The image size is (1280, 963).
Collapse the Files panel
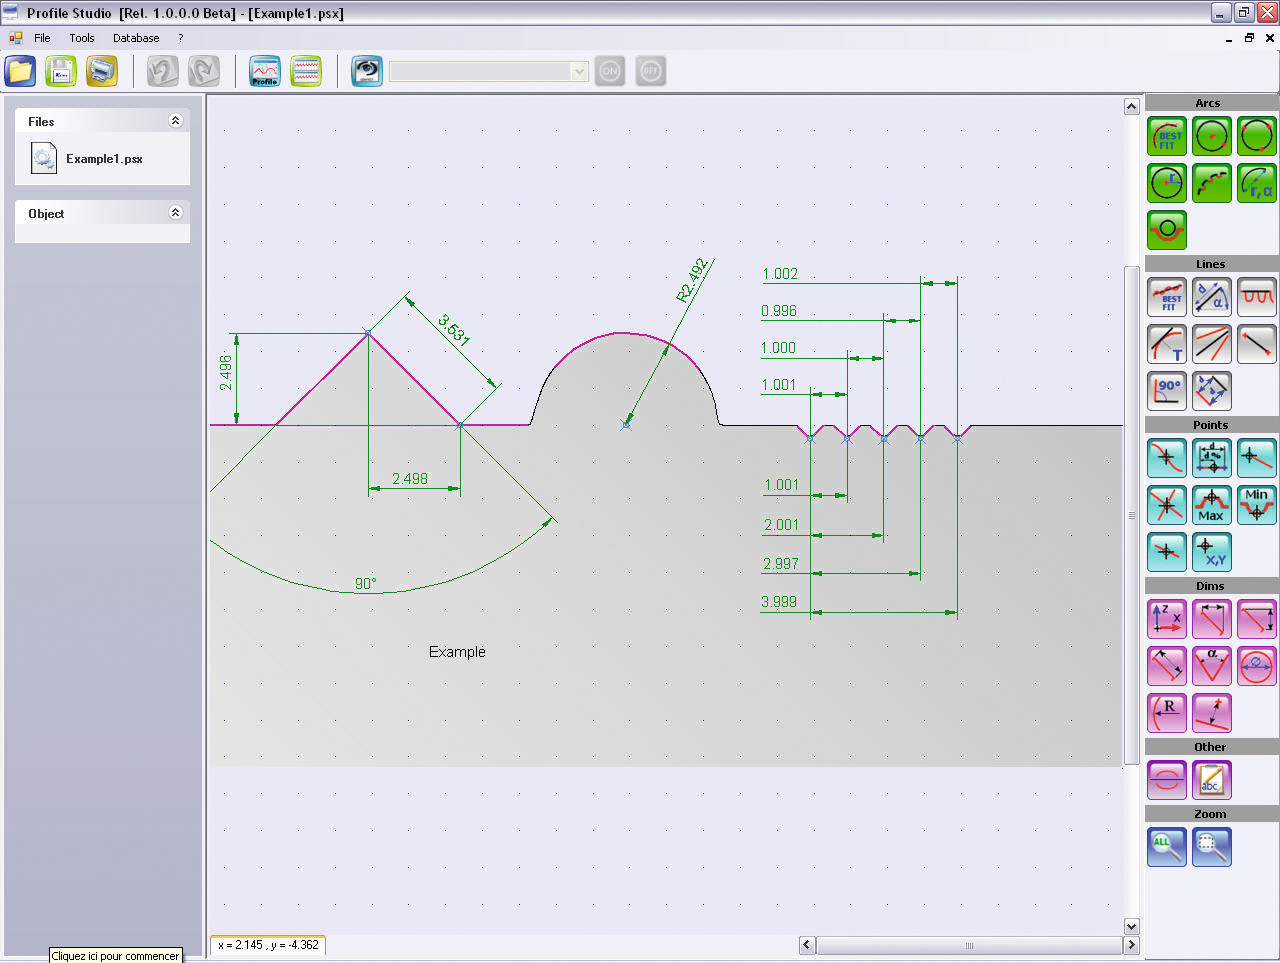176,121
